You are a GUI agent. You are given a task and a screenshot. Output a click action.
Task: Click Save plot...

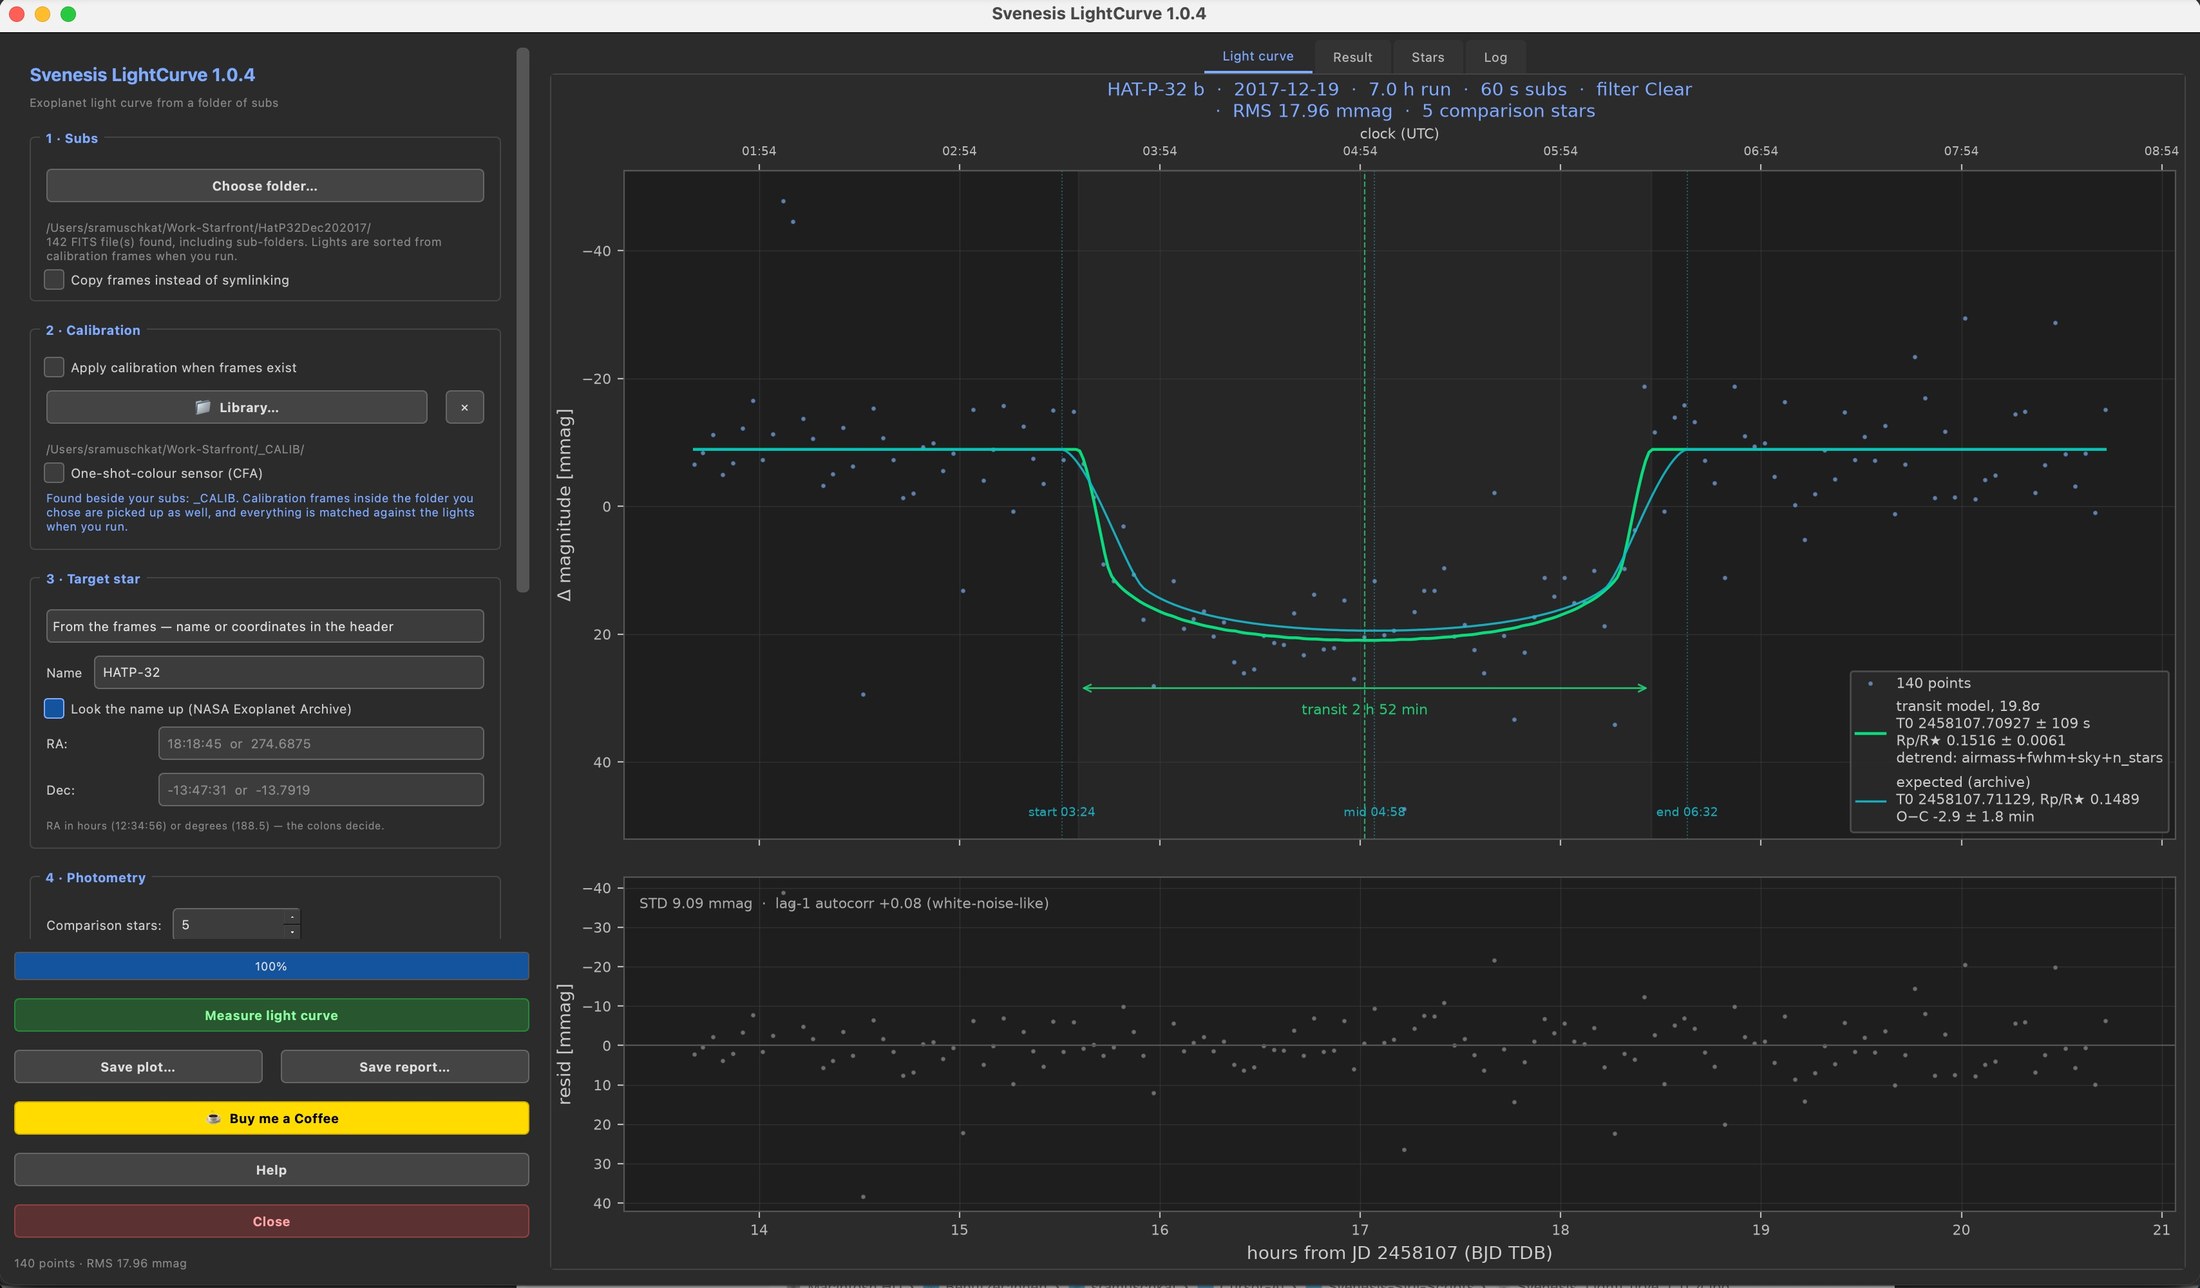click(x=138, y=1067)
